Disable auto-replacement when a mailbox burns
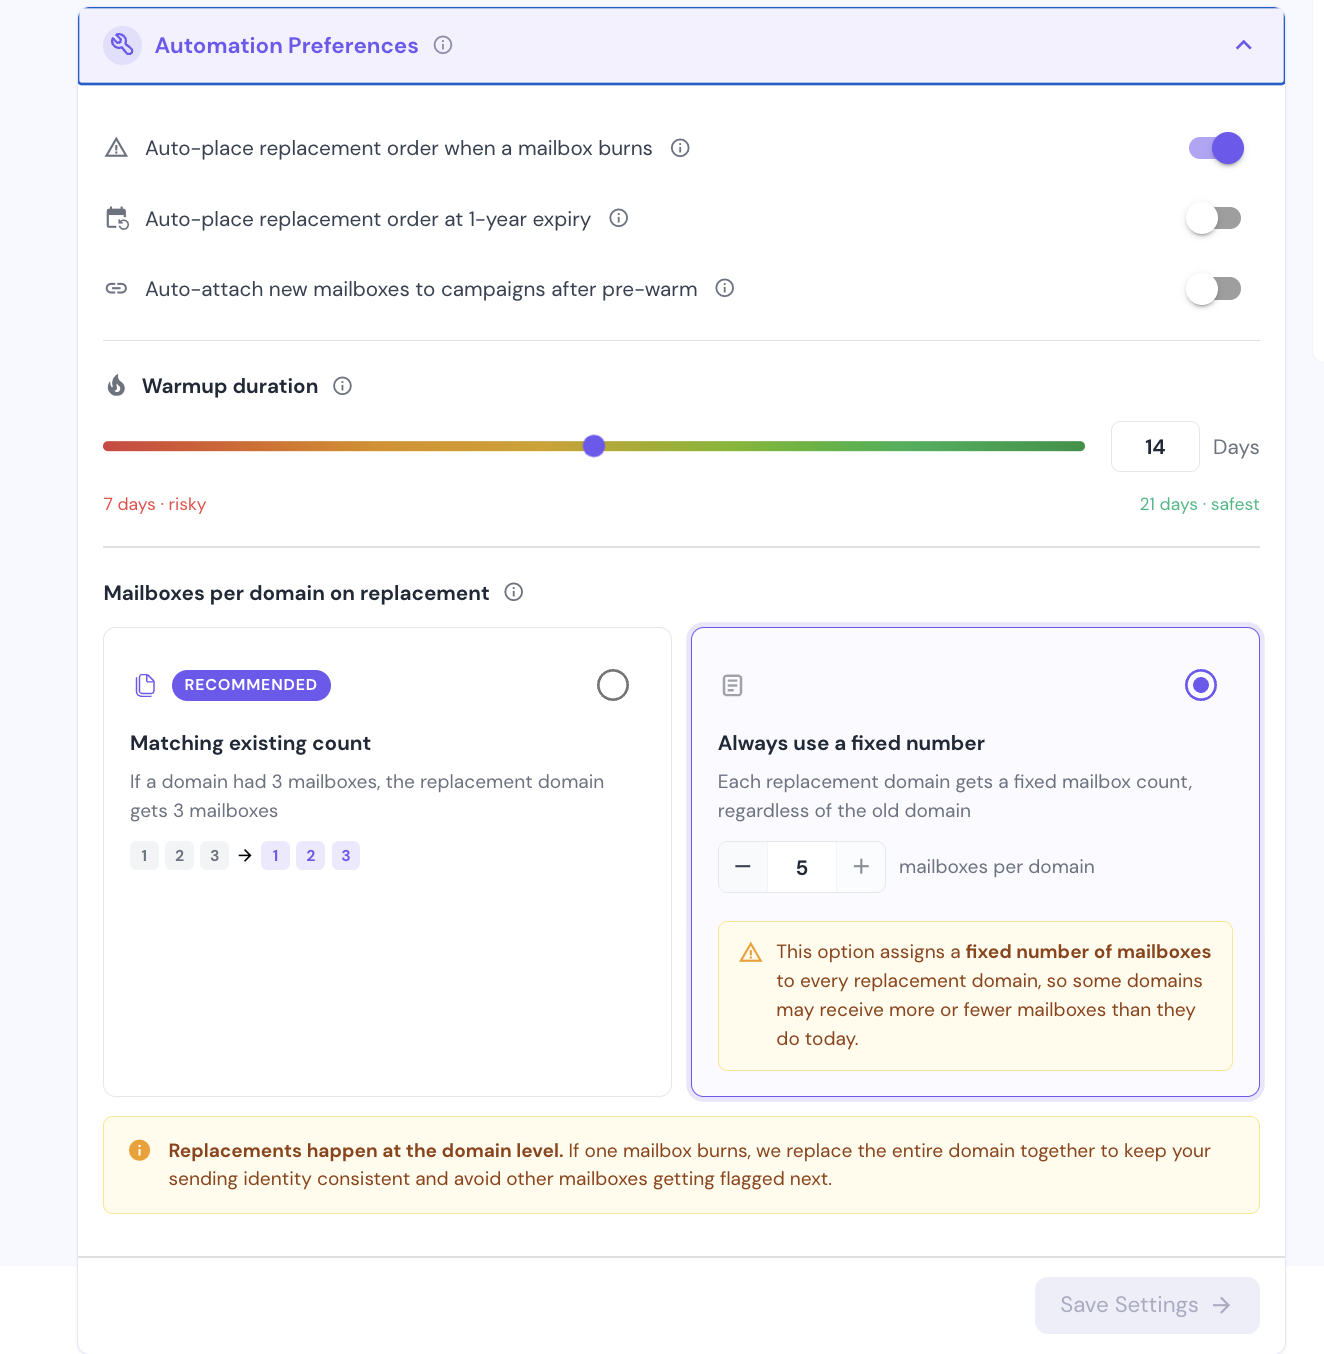This screenshot has height=1354, width=1324. tap(1216, 148)
